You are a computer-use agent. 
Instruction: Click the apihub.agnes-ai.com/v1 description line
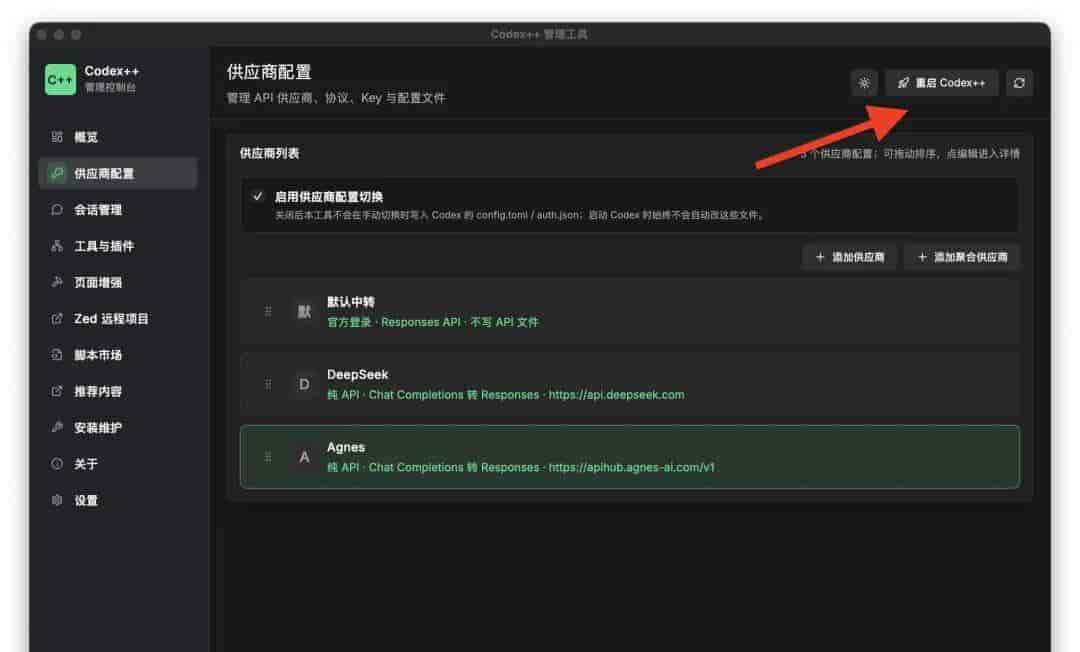[521, 467]
